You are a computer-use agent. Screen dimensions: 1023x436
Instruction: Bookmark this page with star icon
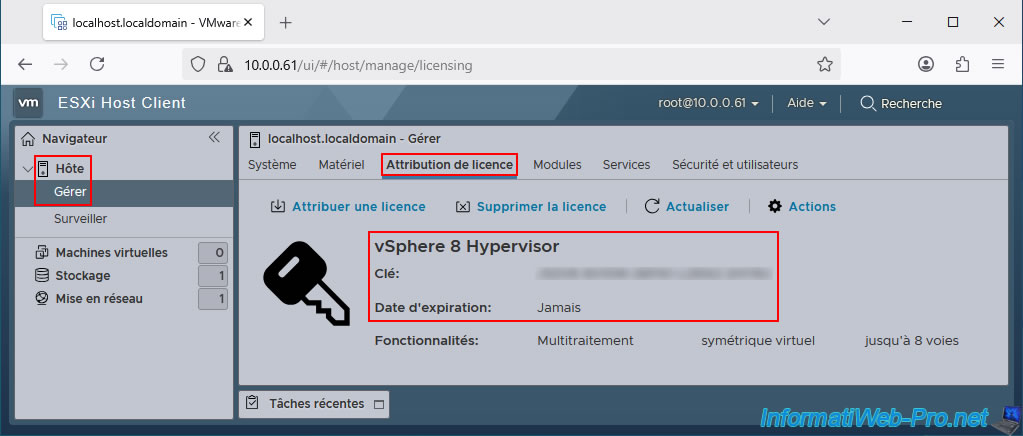pos(824,64)
